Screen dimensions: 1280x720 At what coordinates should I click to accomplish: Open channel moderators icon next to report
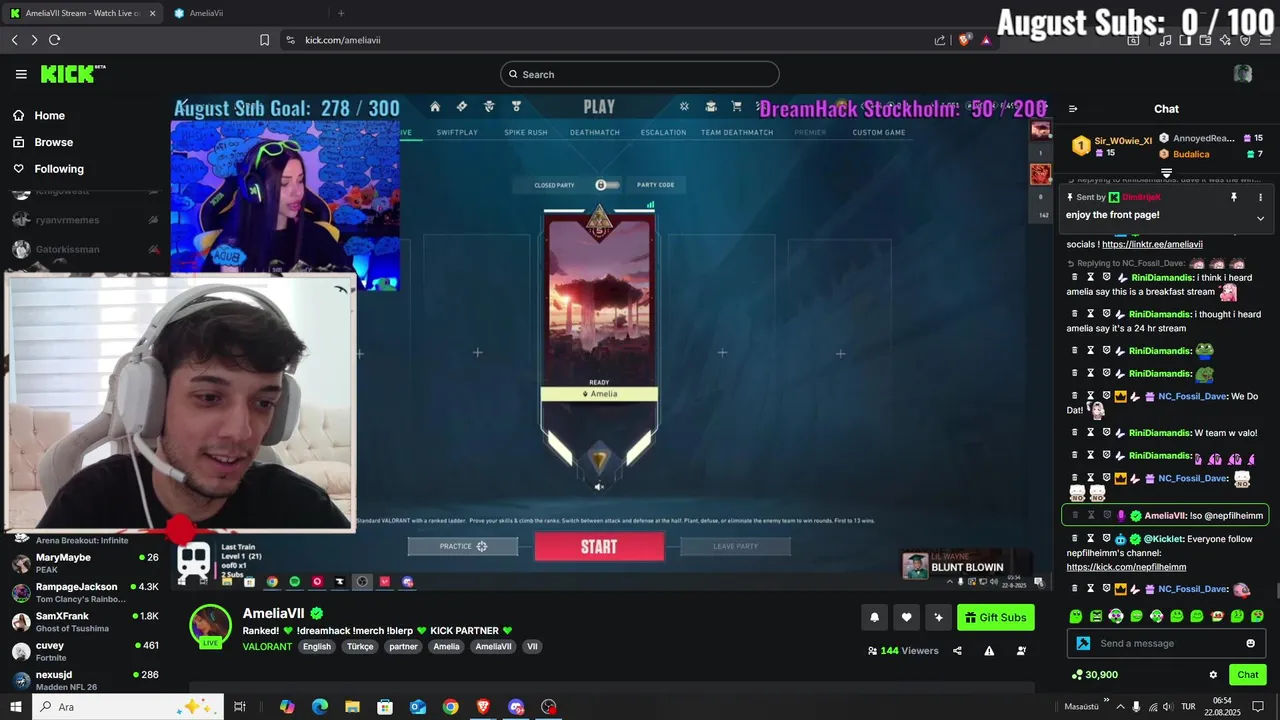pyautogui.click(x=1021, y=651)
